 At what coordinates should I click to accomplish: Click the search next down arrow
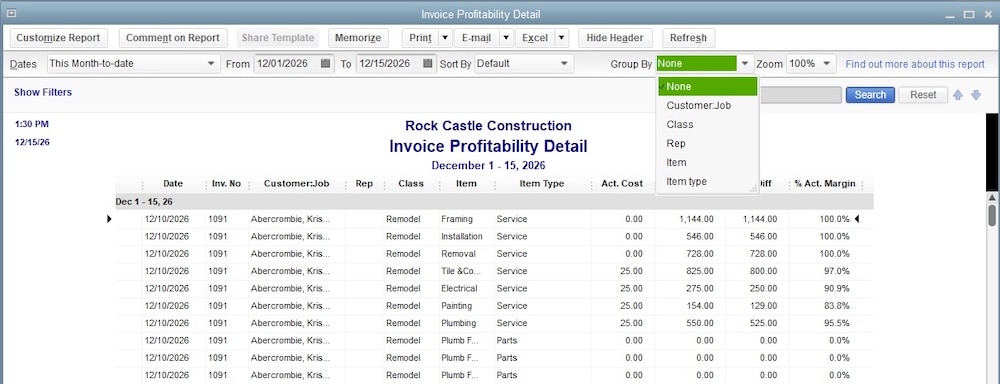tap(976, 95)
